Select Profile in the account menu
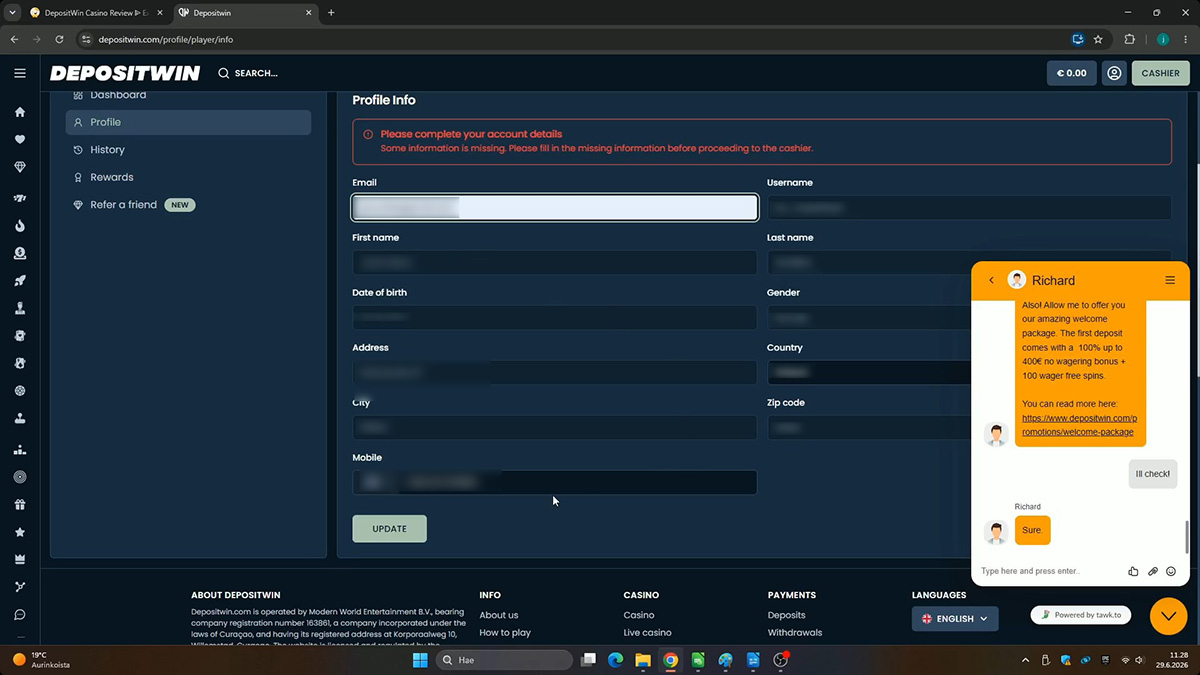Viewport: 1200px width, 675px height. pos(188,122)
